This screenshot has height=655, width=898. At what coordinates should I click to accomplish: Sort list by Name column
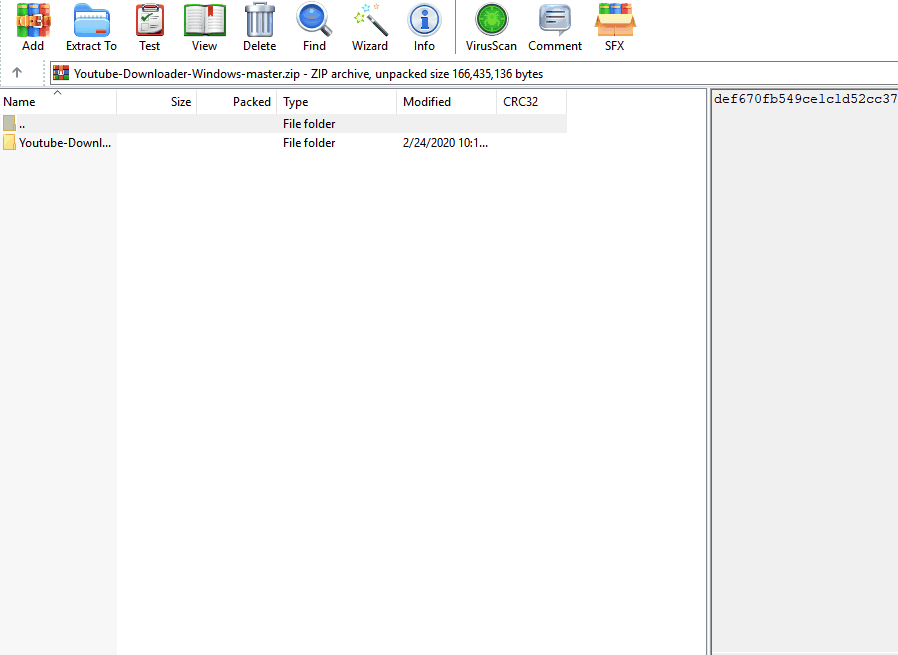coord(58,102)
